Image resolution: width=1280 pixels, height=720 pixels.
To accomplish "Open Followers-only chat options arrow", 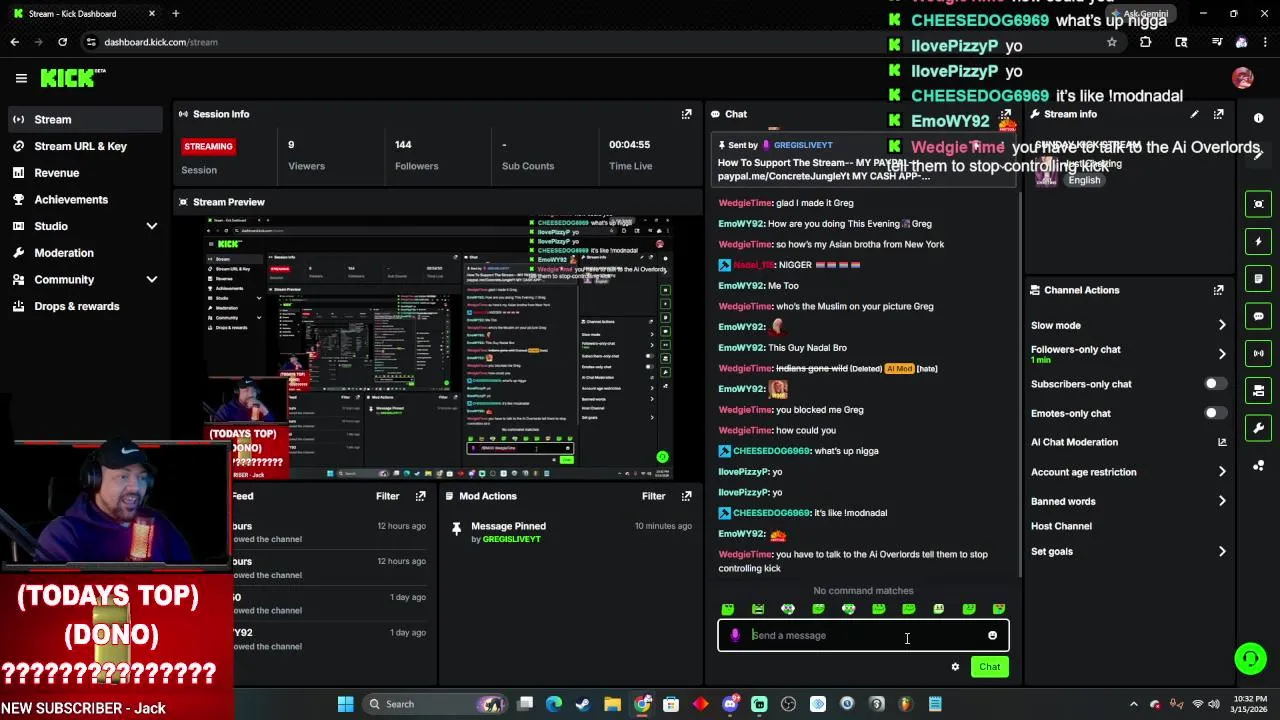I will click(1221, 354).
